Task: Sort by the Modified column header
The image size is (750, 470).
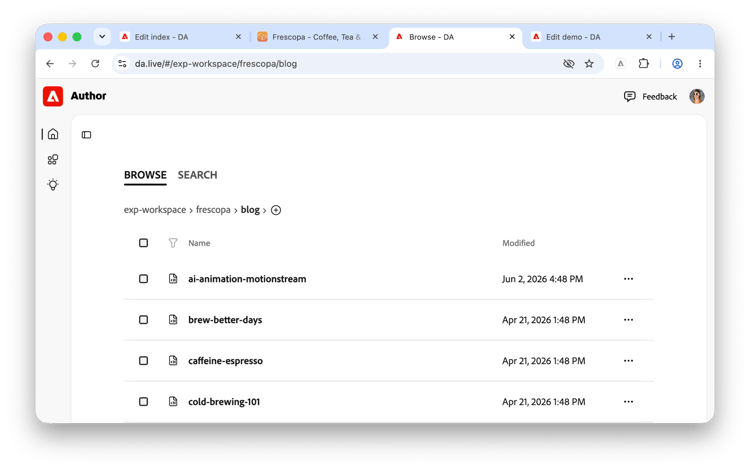Action: click(518, 243)
